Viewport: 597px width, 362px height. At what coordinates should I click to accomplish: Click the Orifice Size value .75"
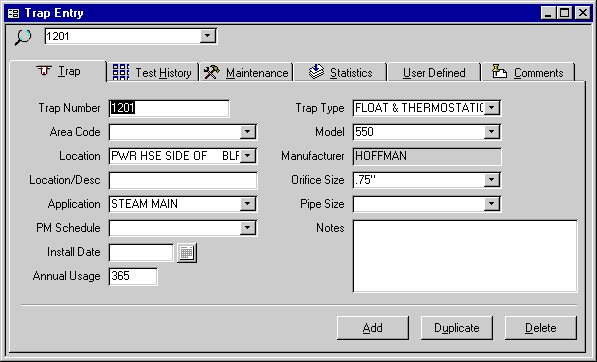[x=365, y=180]
